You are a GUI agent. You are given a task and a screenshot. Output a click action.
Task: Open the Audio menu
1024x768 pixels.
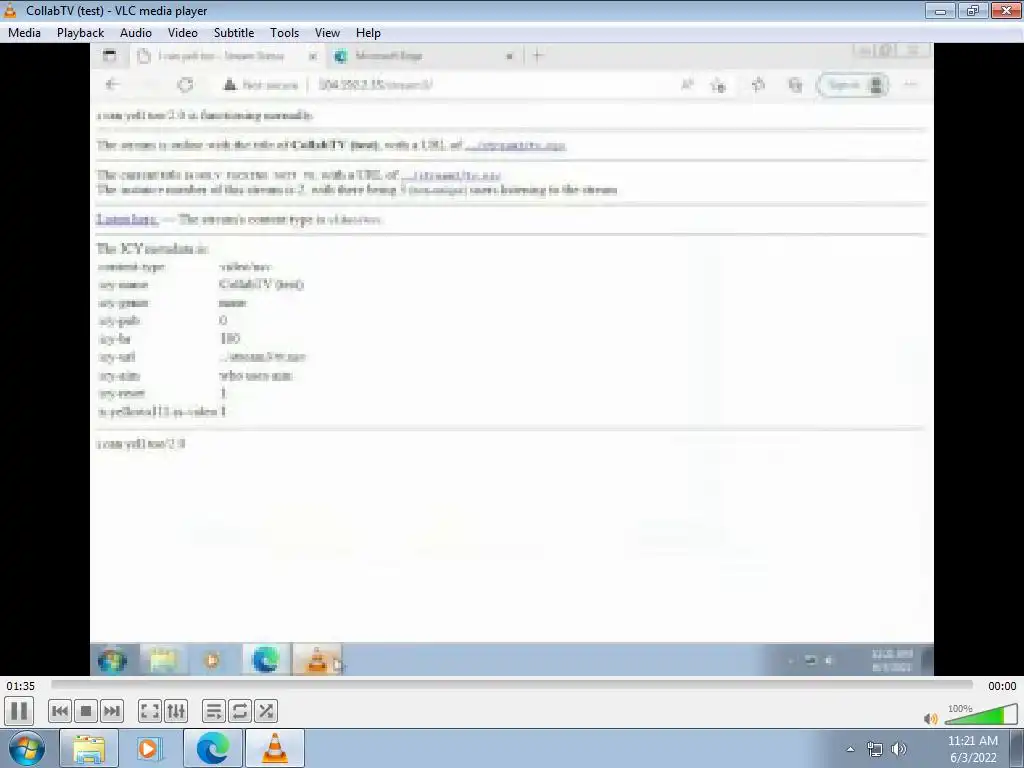(136, 33)
